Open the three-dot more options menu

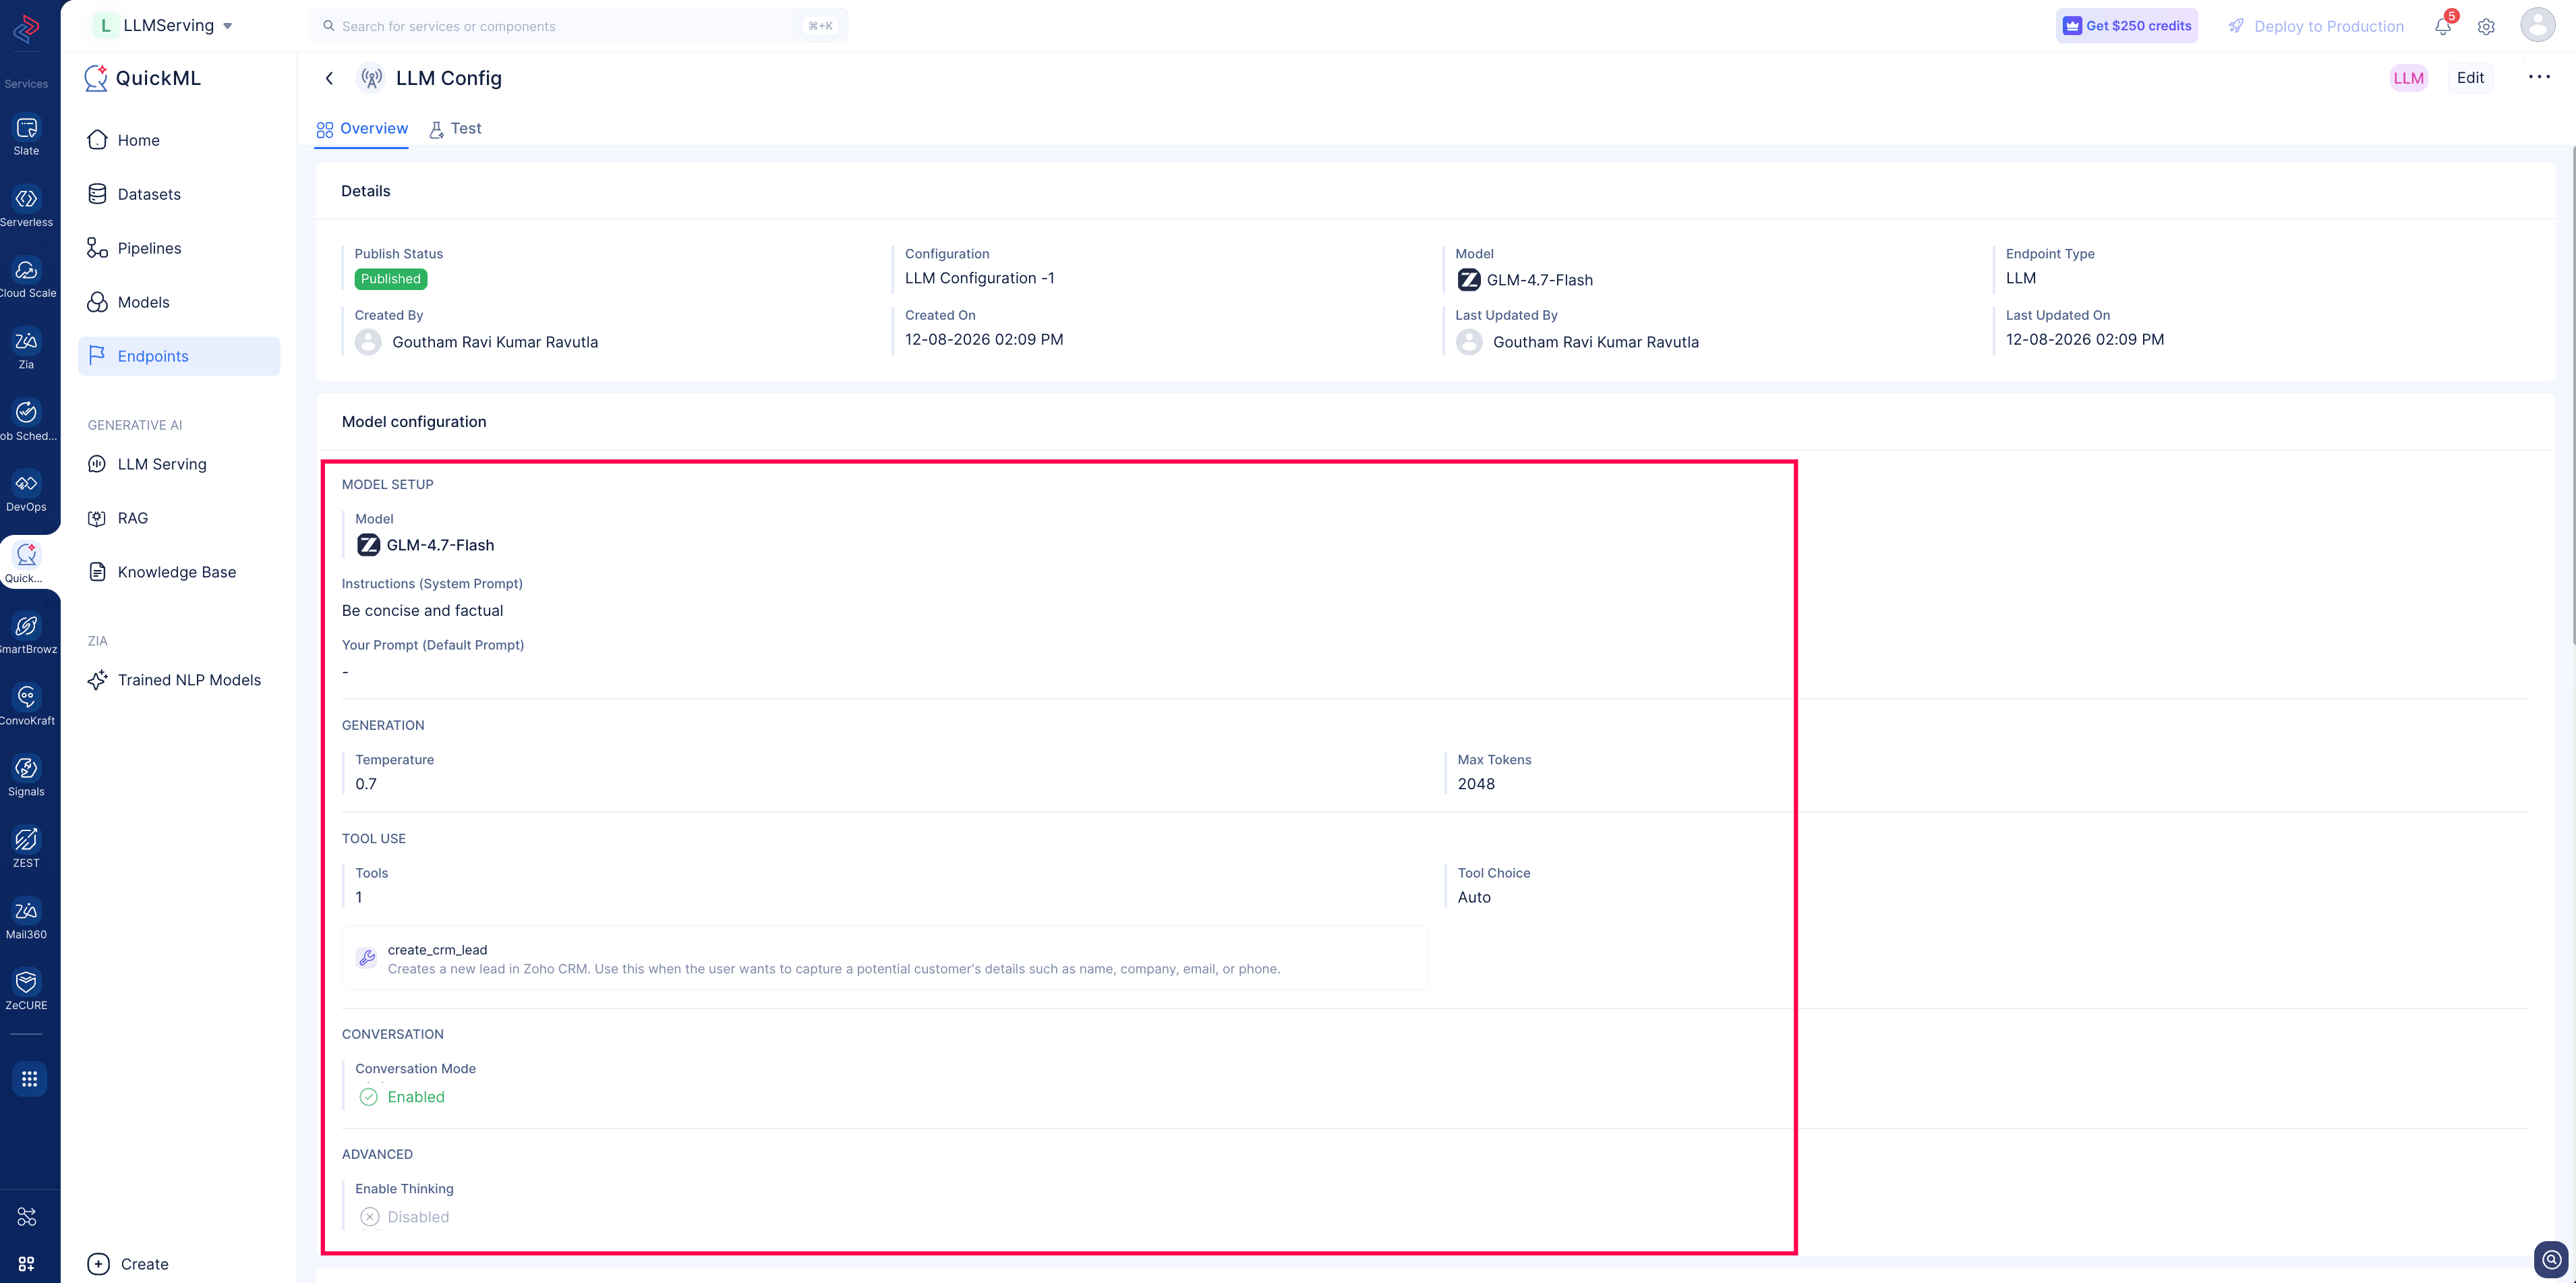pos(2539,77)
